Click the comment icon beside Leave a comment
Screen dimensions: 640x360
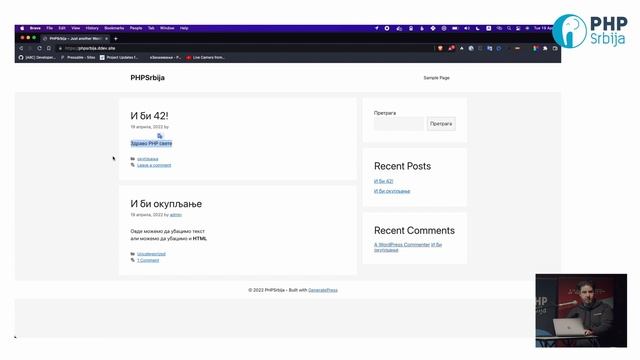coord(133,165)
